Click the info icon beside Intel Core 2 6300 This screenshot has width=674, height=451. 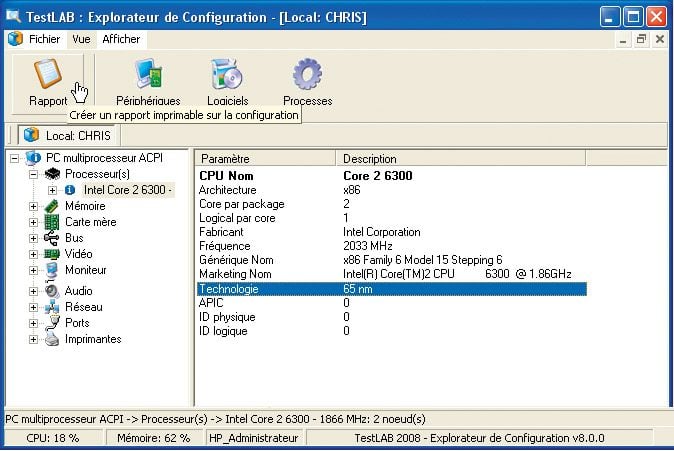pyautogui.click(x=70, y=190)
